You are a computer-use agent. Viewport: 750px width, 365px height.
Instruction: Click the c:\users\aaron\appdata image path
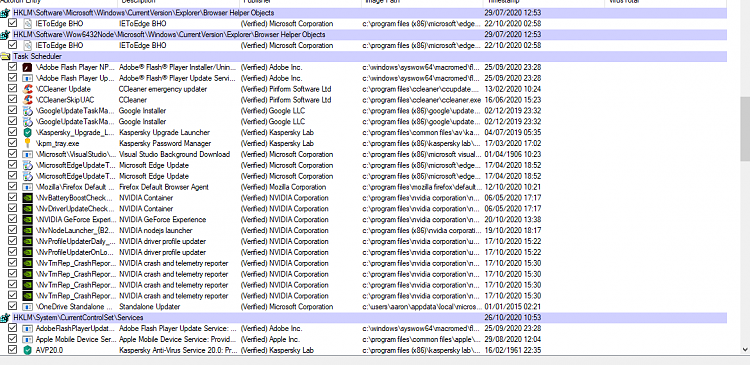(421, 307)
